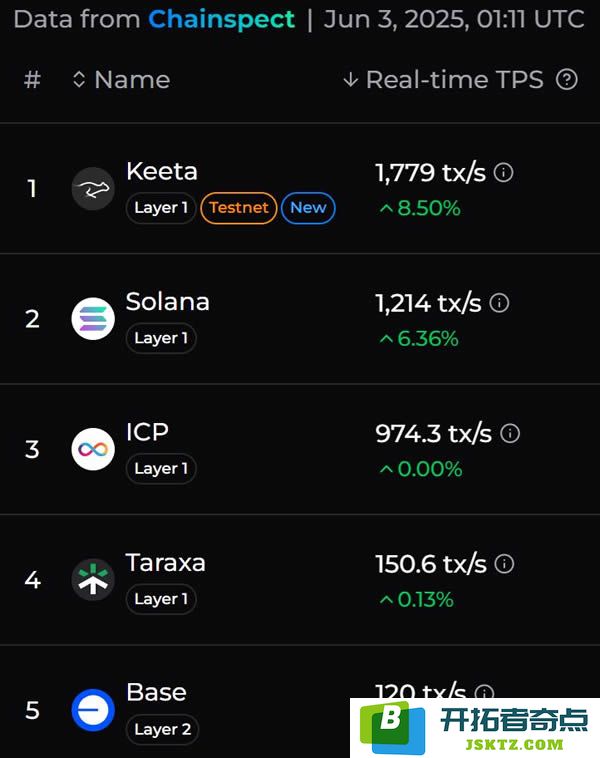The width and height of the screenshot is (600, 758).
Task: Show info icon beside 150.6 tx/s
Action: 504,564
